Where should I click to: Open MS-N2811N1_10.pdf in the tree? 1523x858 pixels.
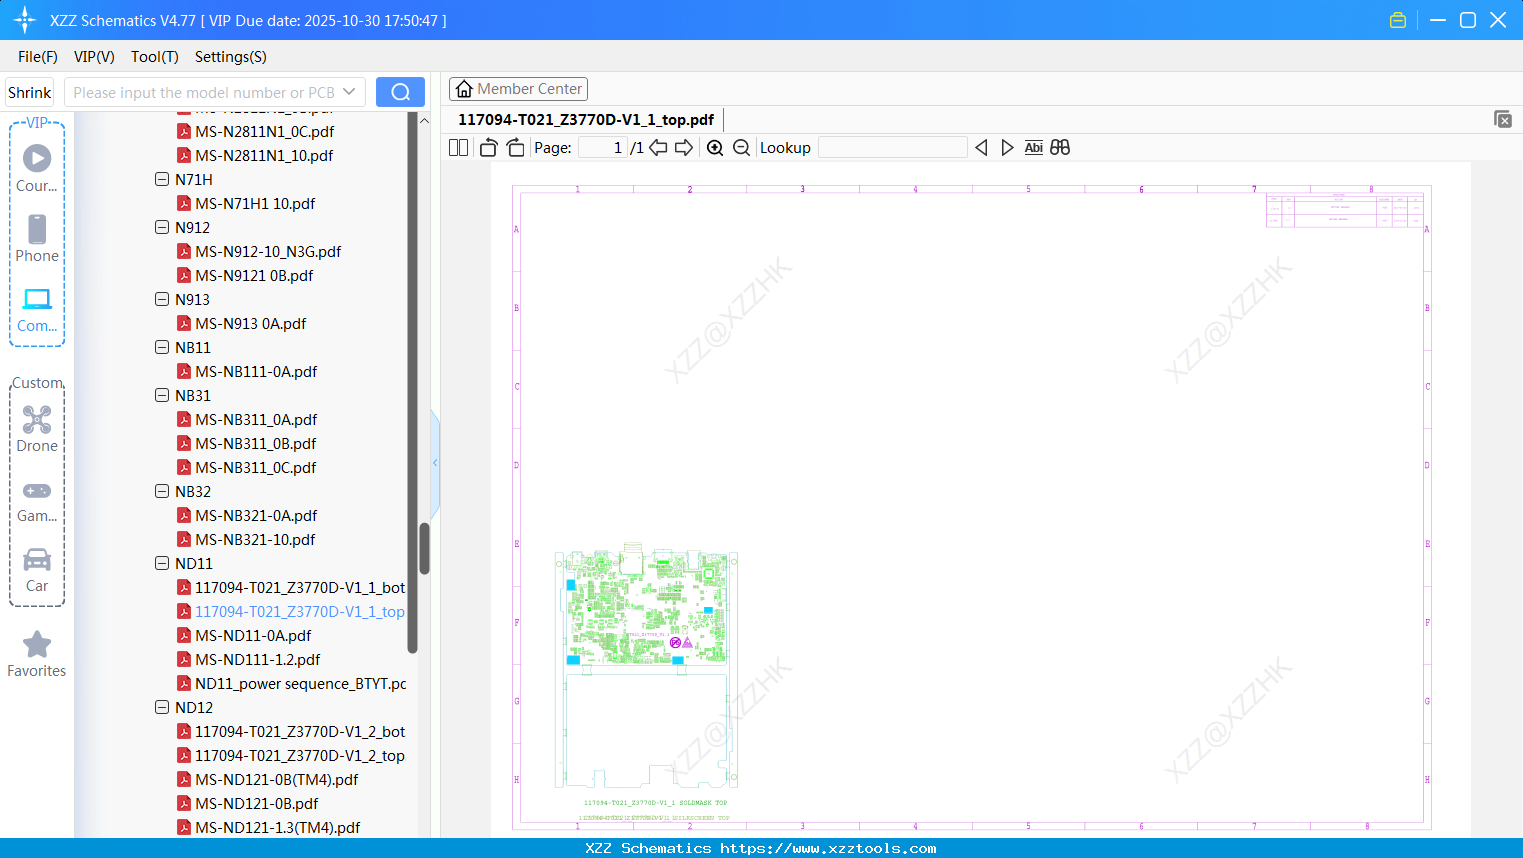coord(255,156)
